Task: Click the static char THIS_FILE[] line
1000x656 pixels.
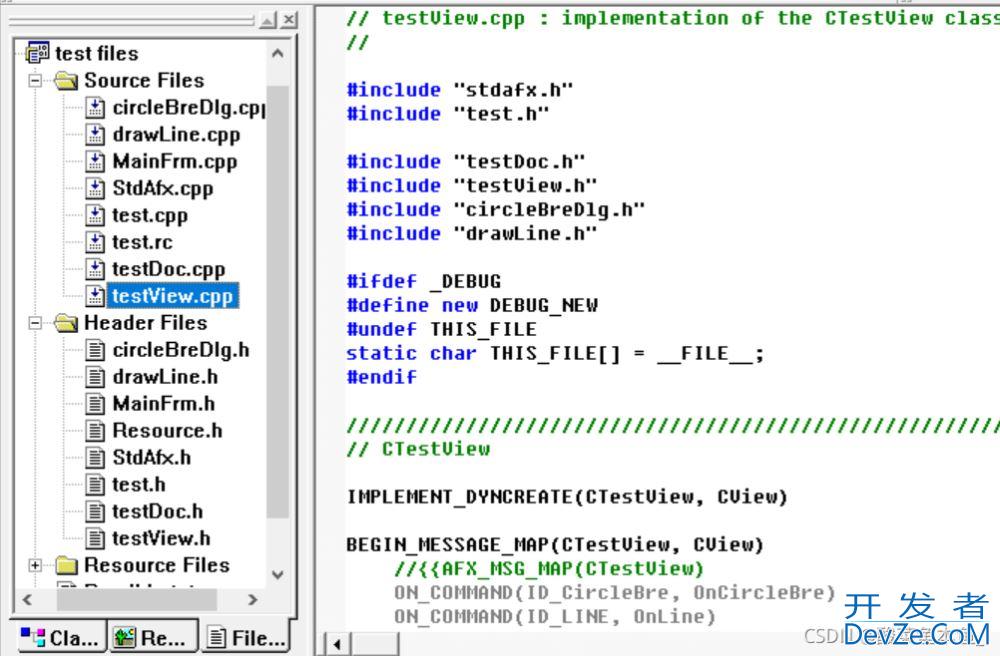Action: 555,353
